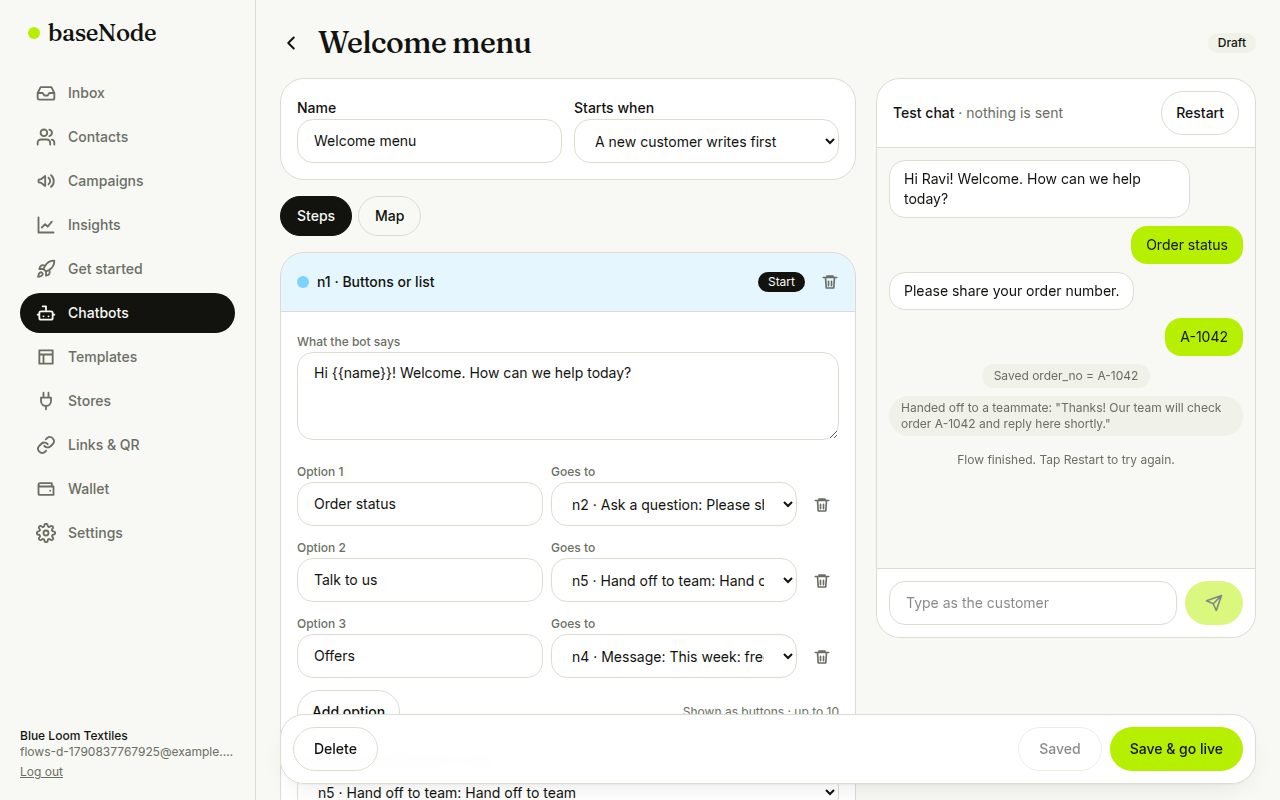Change Order status Goes to dropdown

tap(674, 505)
